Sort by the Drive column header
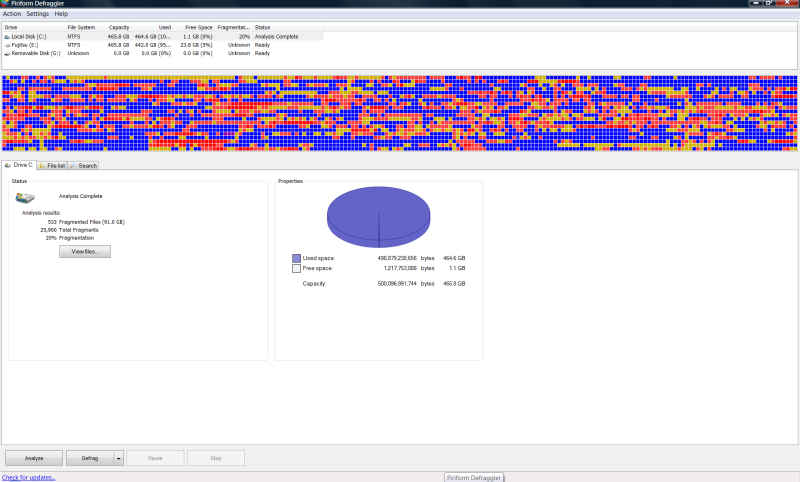This screenshot has width=800, height=482. (x=34, y=28)
